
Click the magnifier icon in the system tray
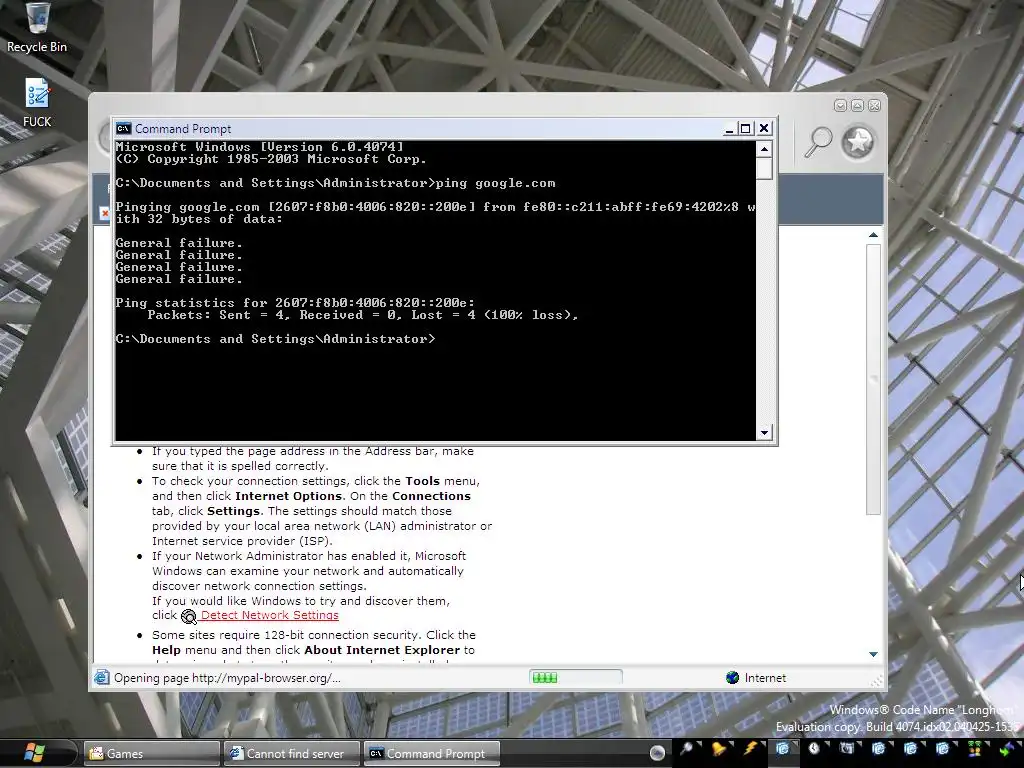(686, 748)
